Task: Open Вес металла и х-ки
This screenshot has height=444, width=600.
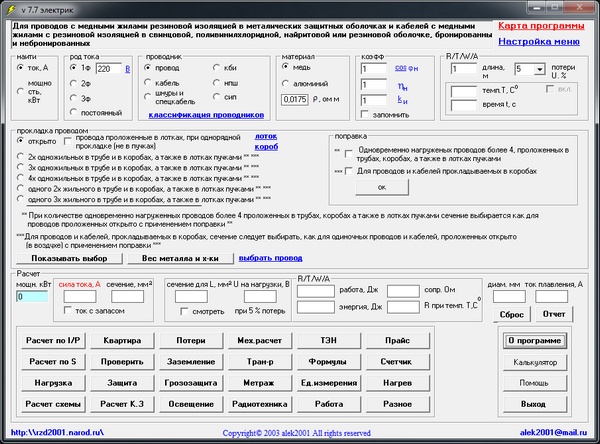Action: tap(180, 258)
